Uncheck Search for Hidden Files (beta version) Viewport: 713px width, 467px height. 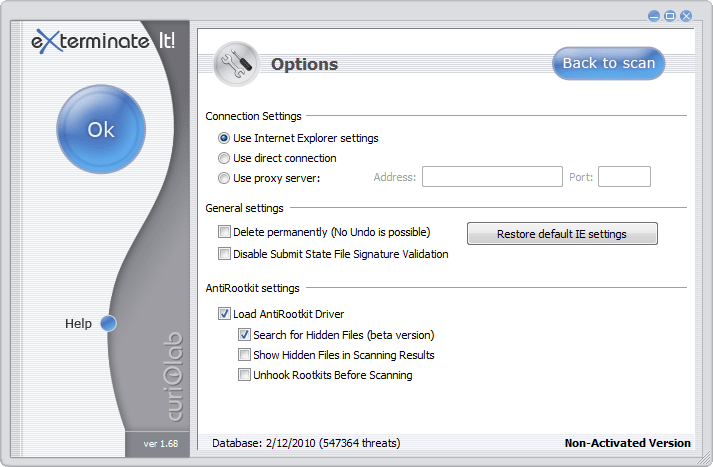click(244, 335)
